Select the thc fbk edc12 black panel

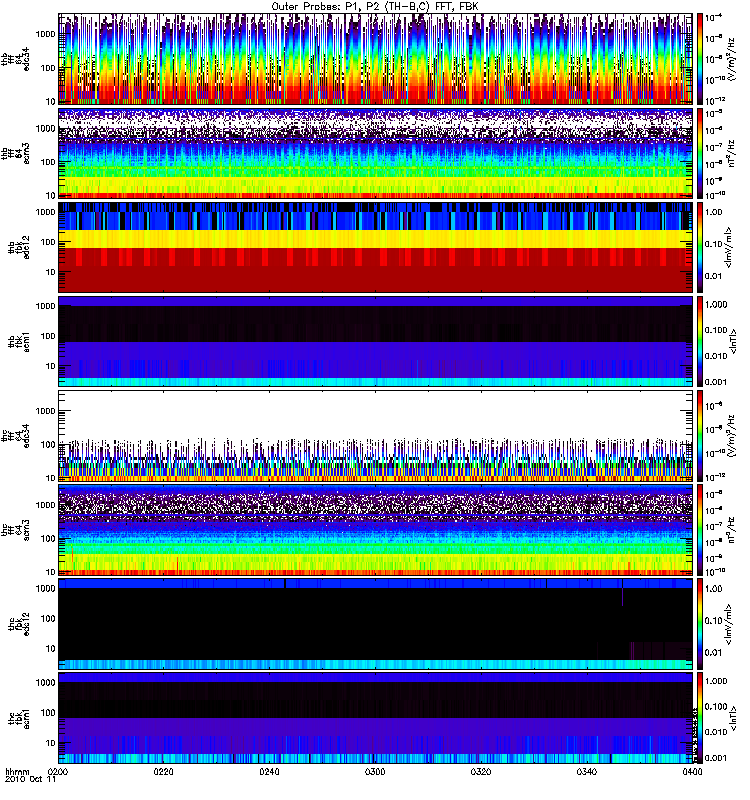pyautogui.click(x=375, y=623)
